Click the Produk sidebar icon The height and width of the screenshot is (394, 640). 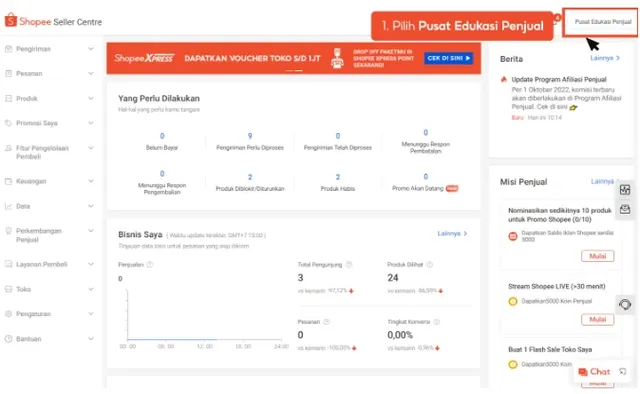[x=8, y=98]
